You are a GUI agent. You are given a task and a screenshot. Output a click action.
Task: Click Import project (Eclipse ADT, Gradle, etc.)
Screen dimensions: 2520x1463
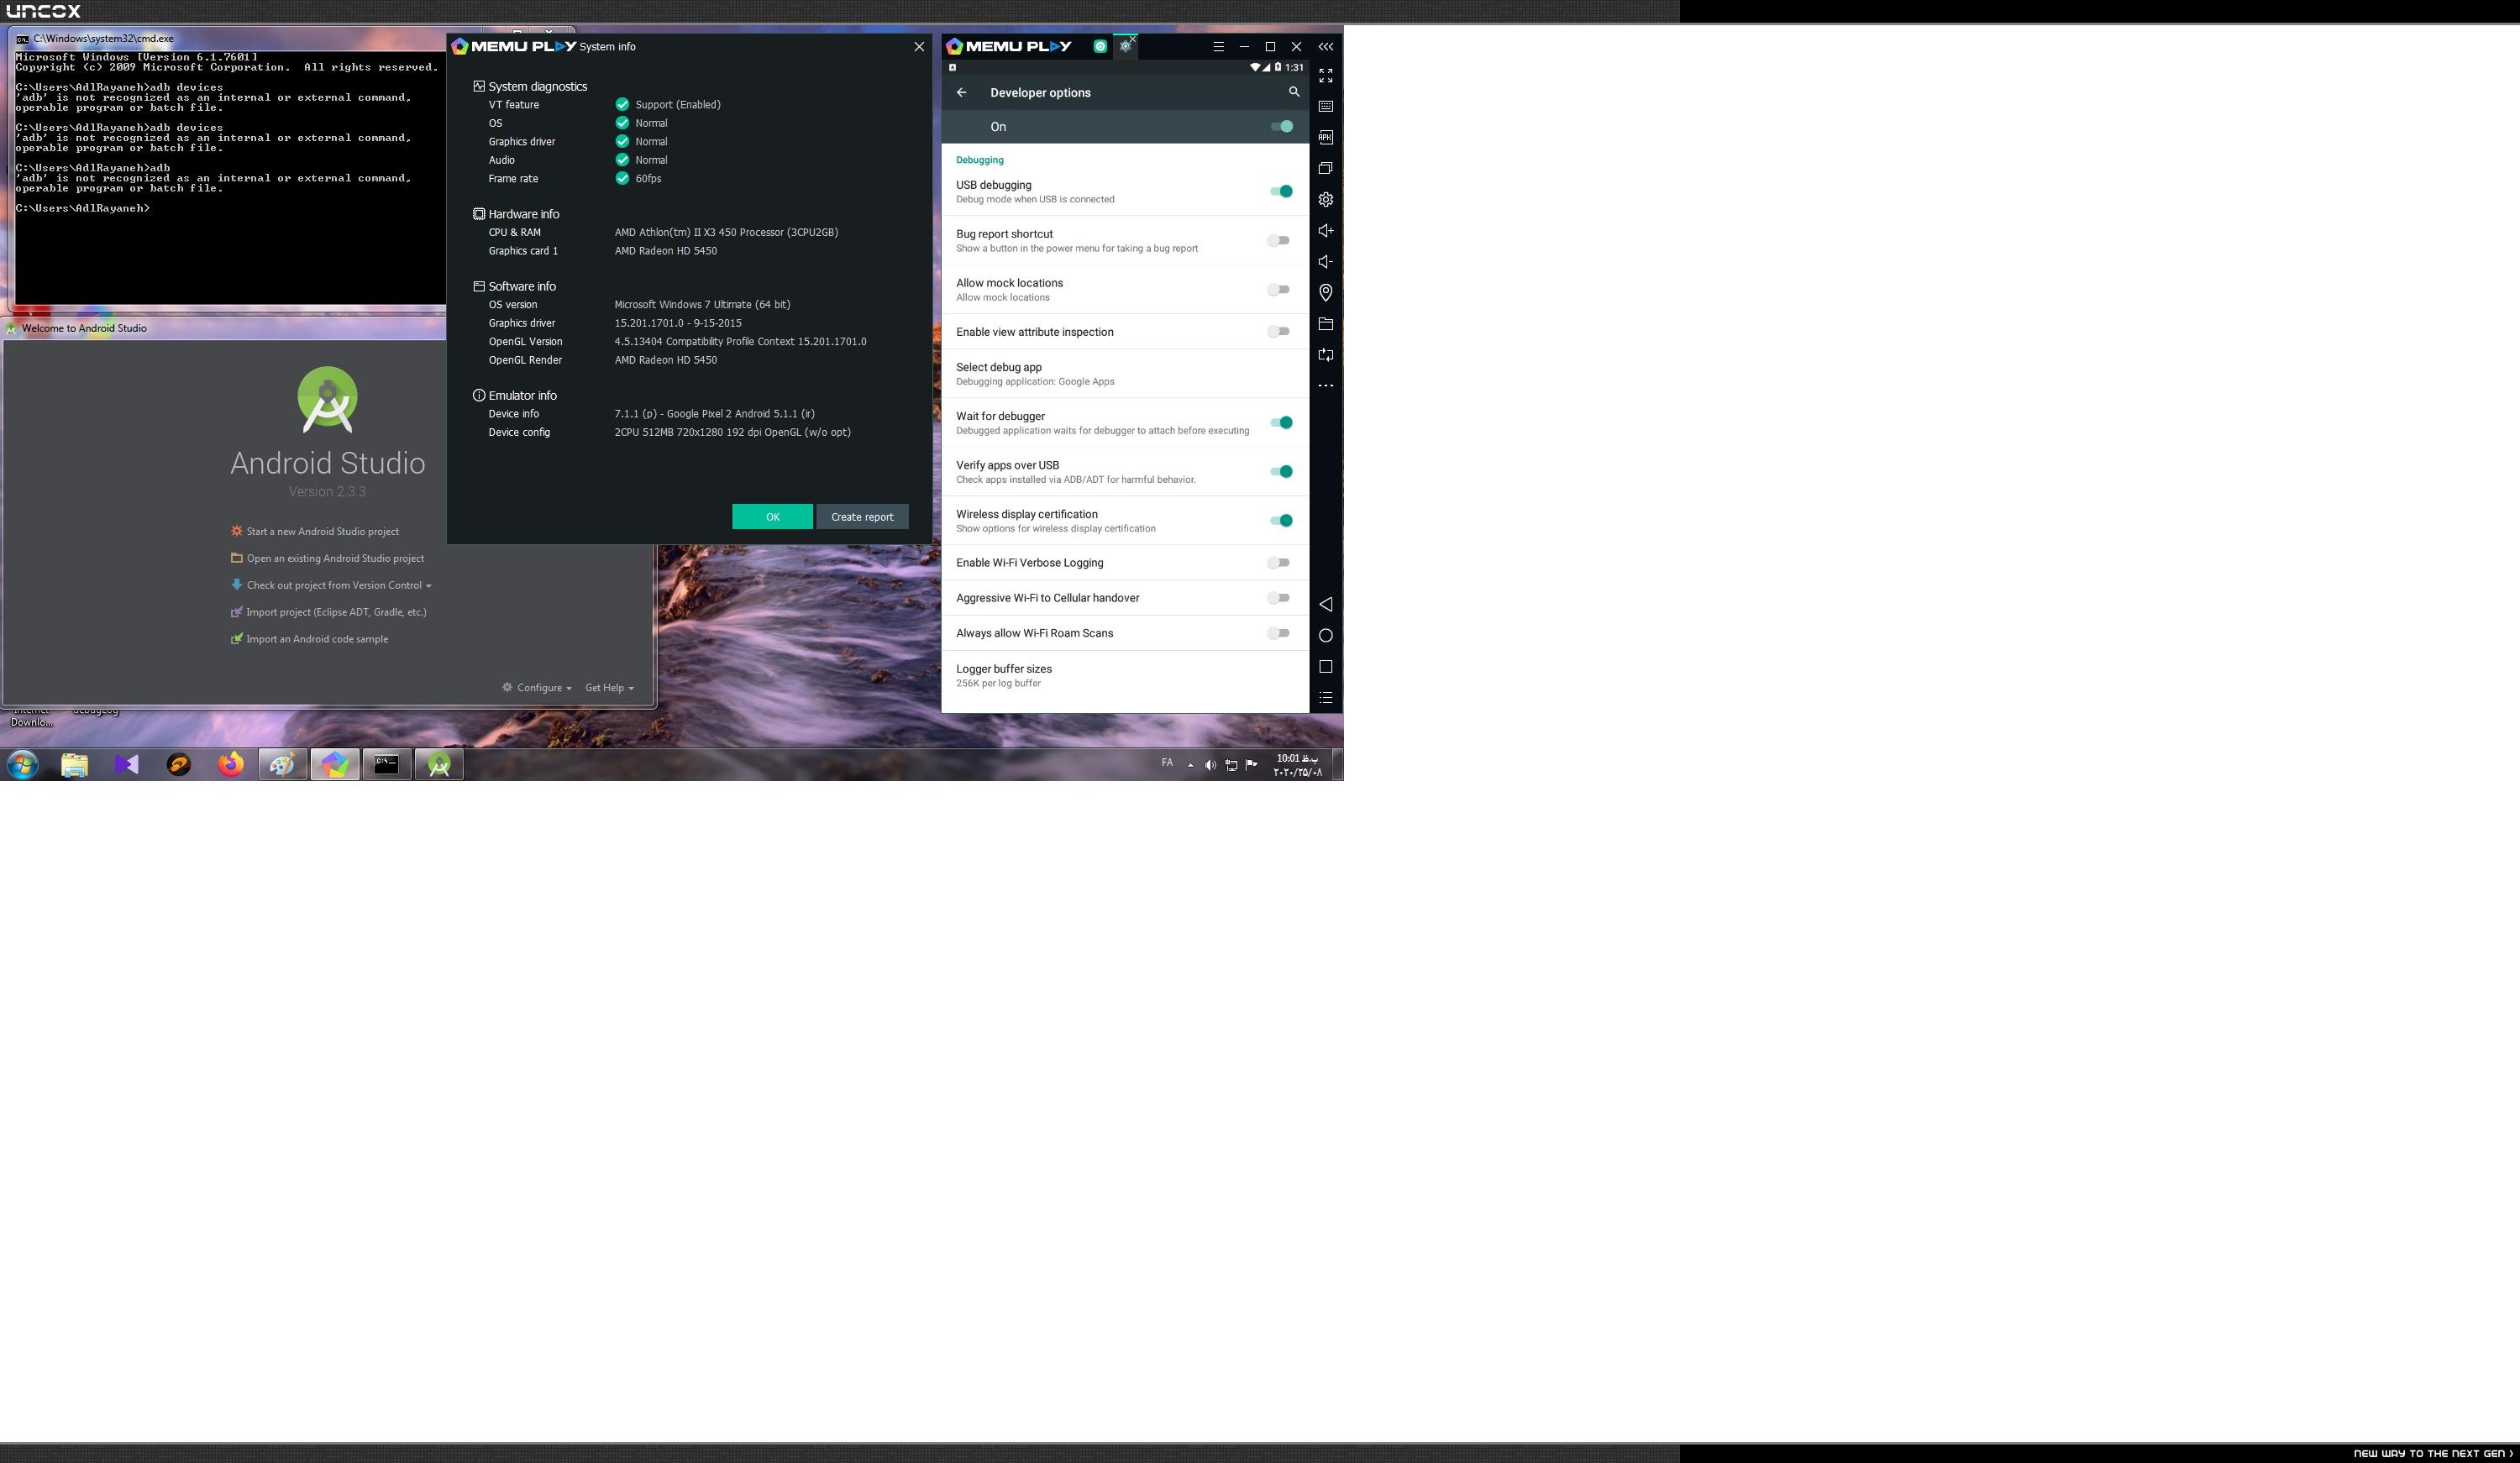point(328,612)
